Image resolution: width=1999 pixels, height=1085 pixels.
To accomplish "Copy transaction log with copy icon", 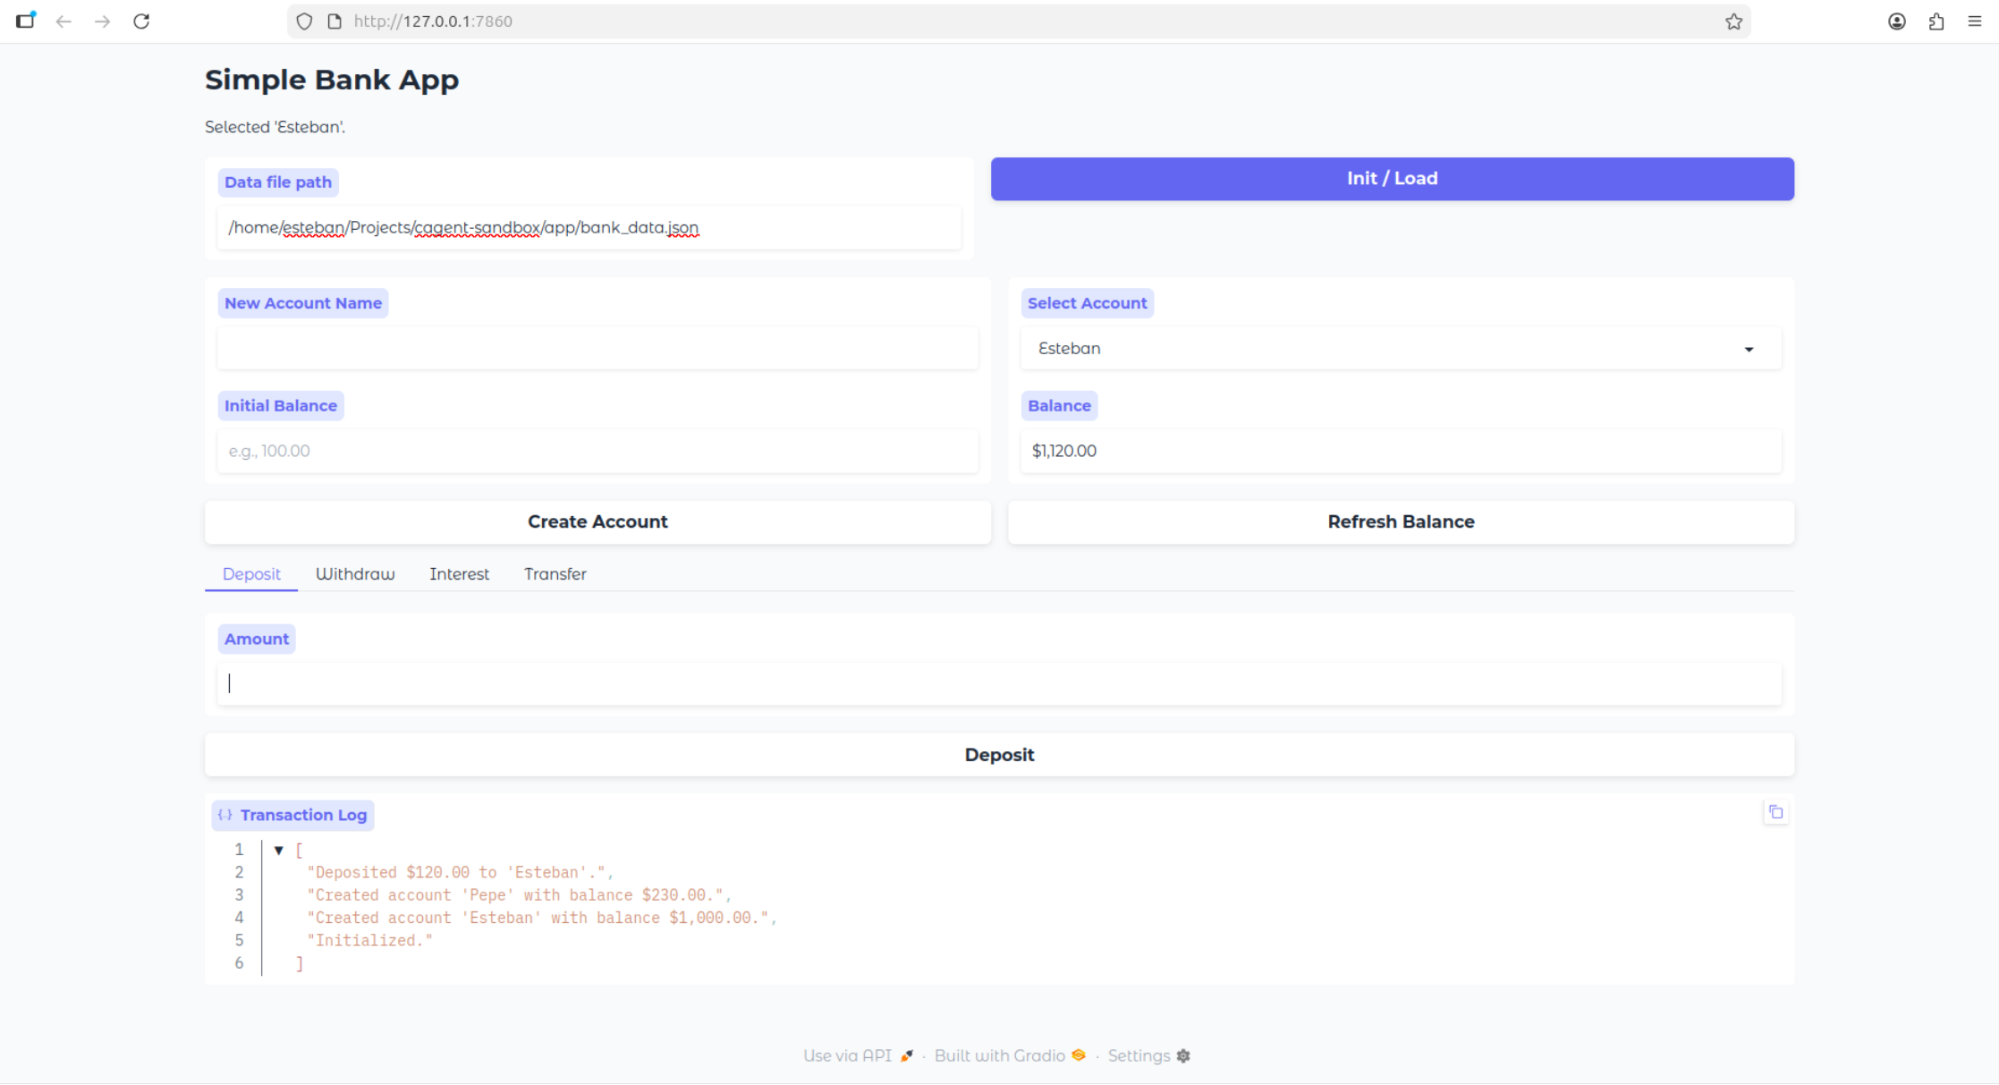I will 1775,812.
